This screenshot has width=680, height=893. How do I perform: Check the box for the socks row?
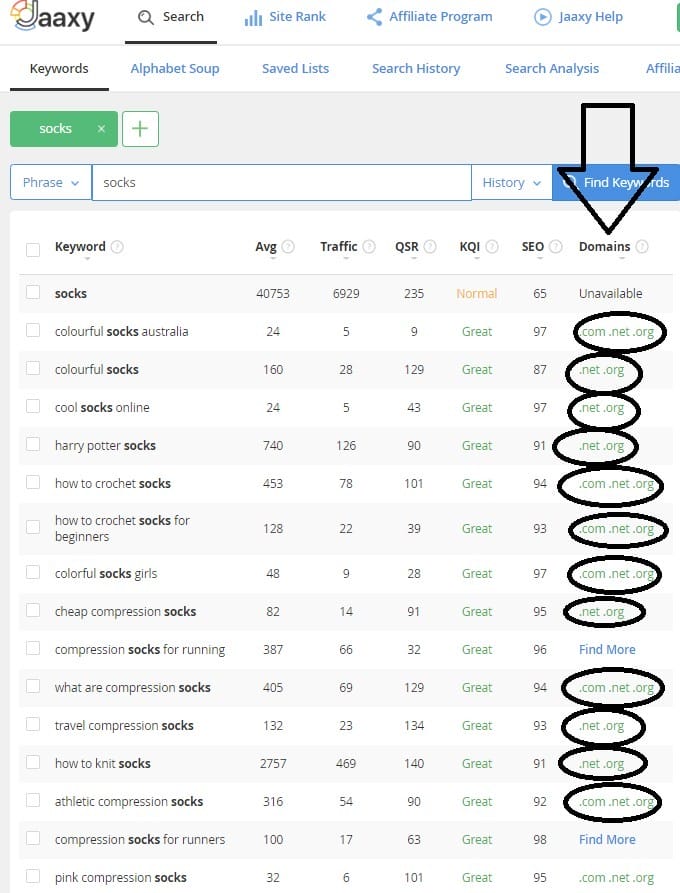(33, 292)
